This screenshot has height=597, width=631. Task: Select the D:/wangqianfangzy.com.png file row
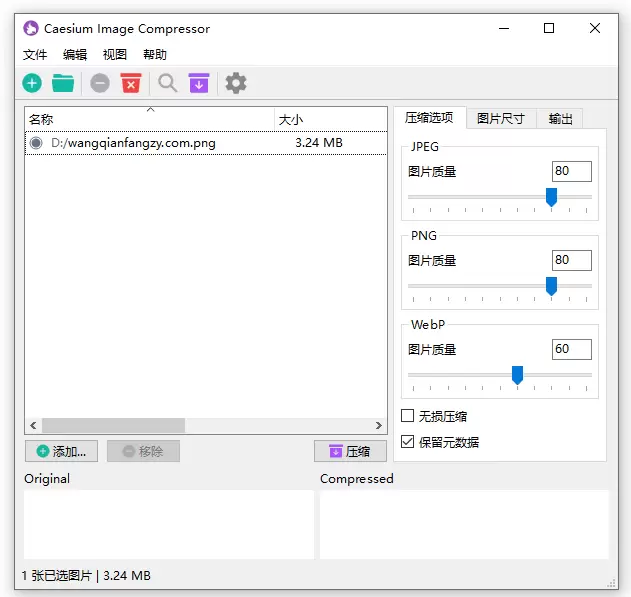click(x=206, y=143)
